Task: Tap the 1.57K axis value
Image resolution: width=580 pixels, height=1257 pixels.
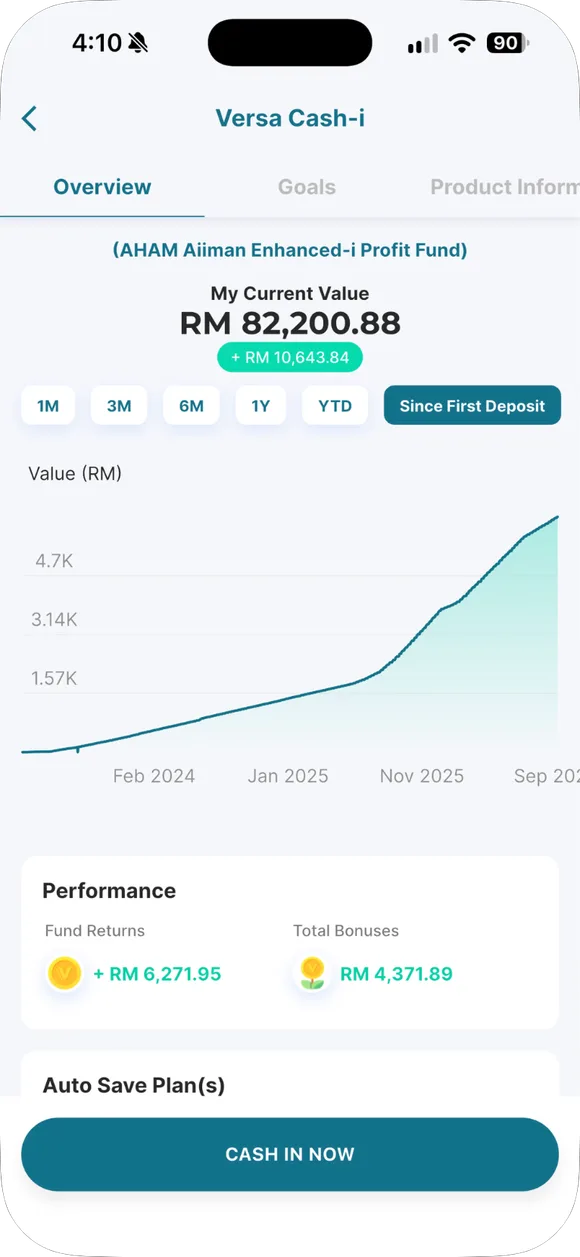Action: coord(54,679)
